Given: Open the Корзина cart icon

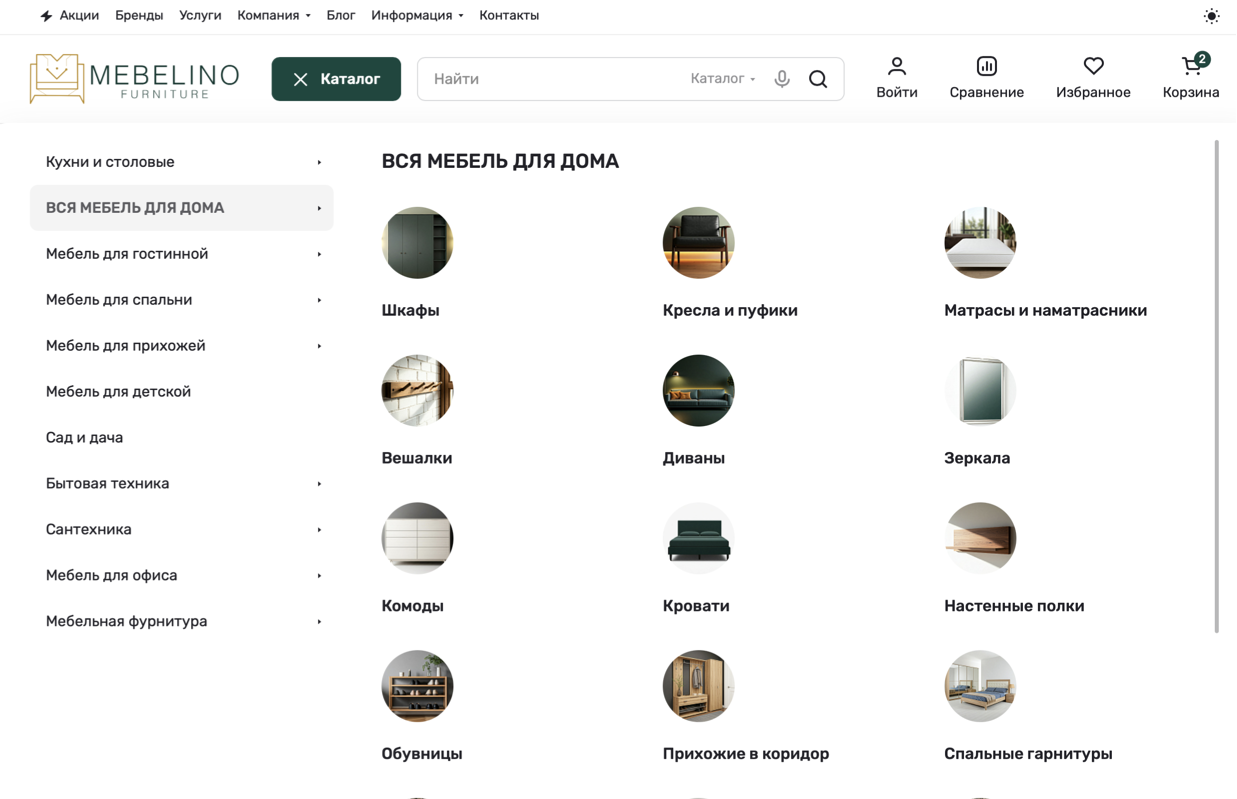Looking at the screenshot, I should (1191, 66).
